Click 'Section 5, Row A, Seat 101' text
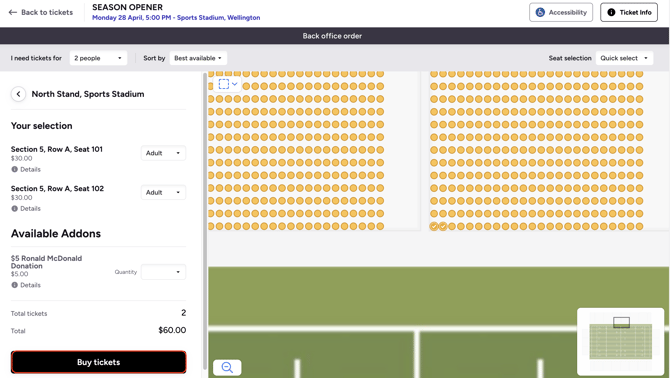670x378 pixels. coord(57,149)
